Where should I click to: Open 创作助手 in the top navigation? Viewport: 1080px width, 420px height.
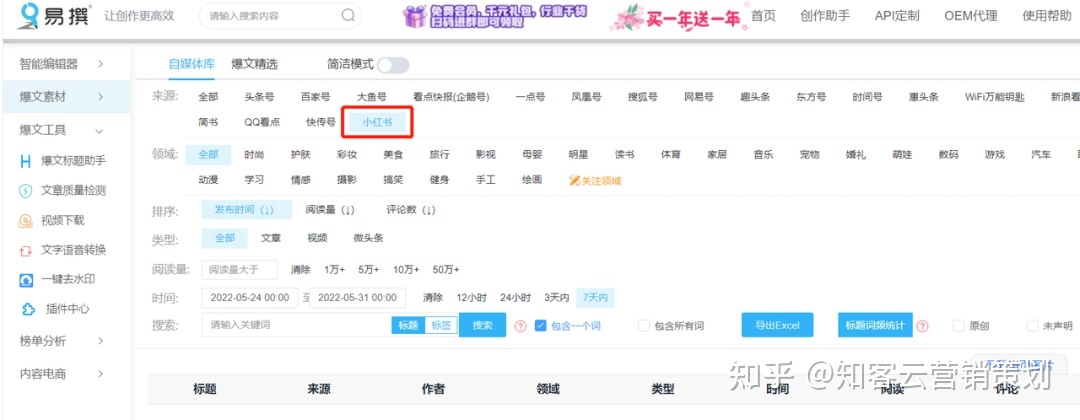[824, 16]
